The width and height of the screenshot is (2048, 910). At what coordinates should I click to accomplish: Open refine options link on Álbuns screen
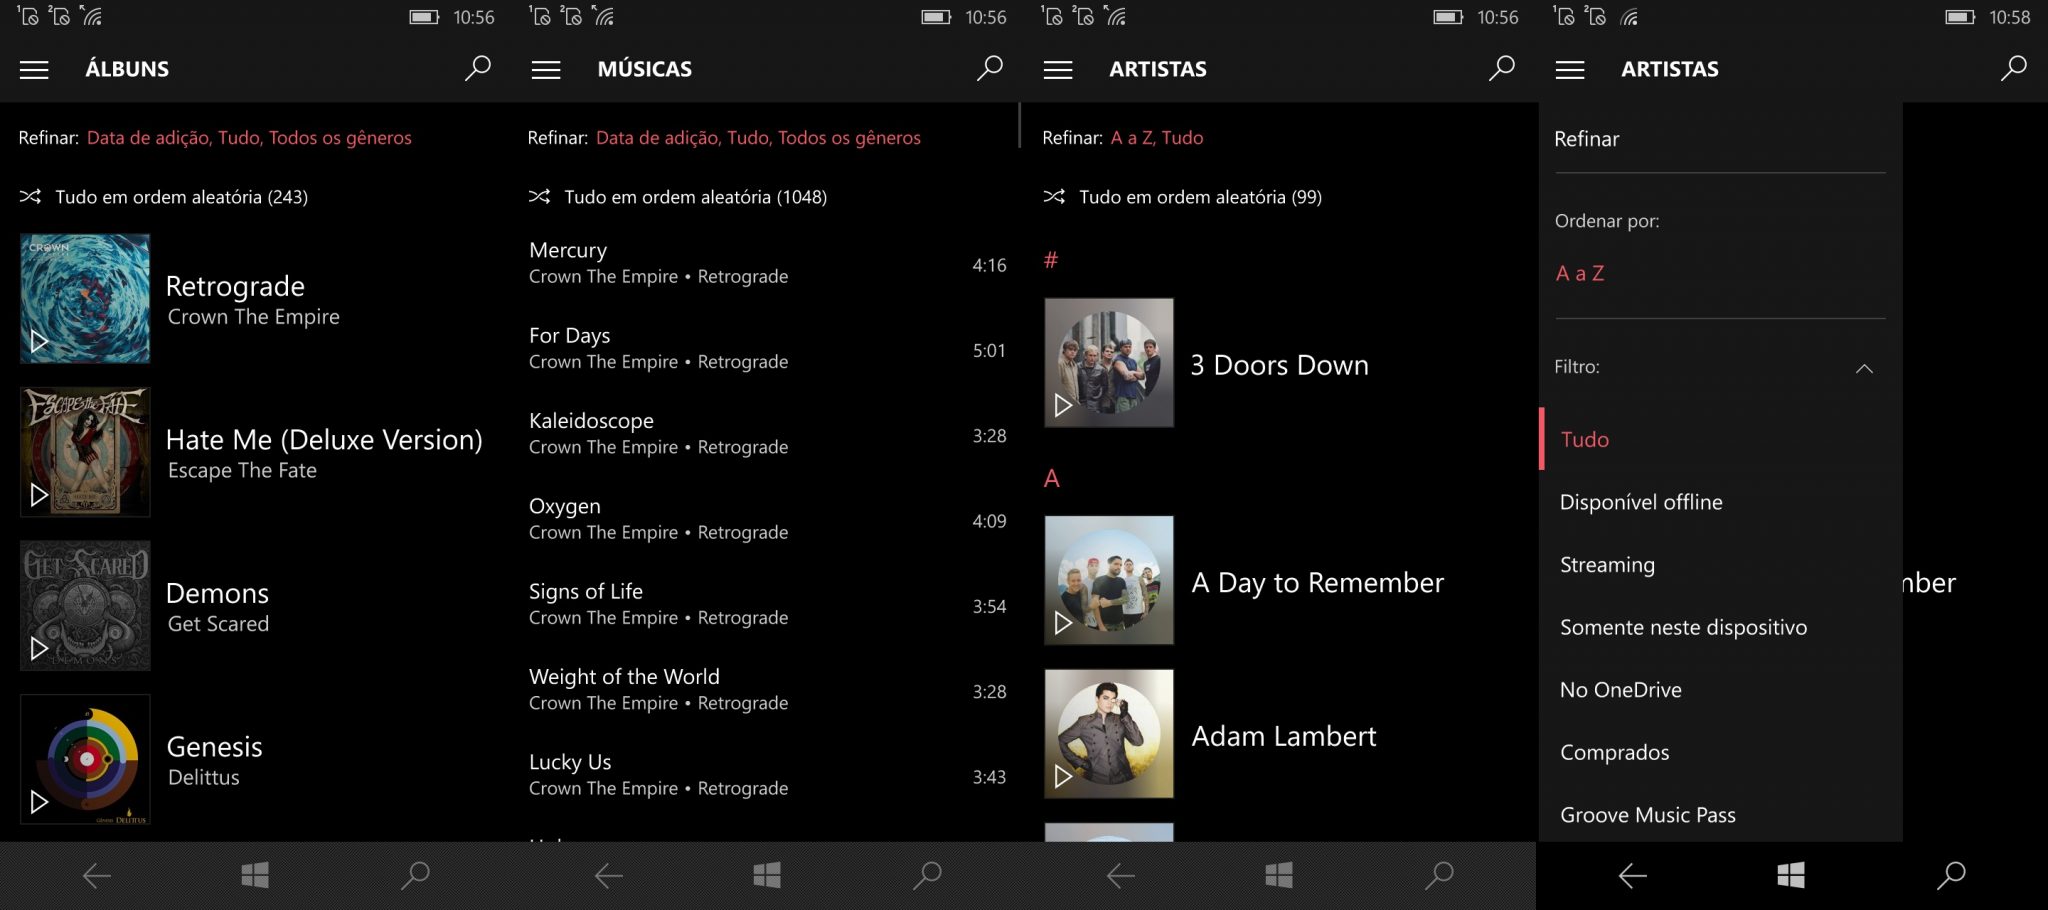[249, 138]
